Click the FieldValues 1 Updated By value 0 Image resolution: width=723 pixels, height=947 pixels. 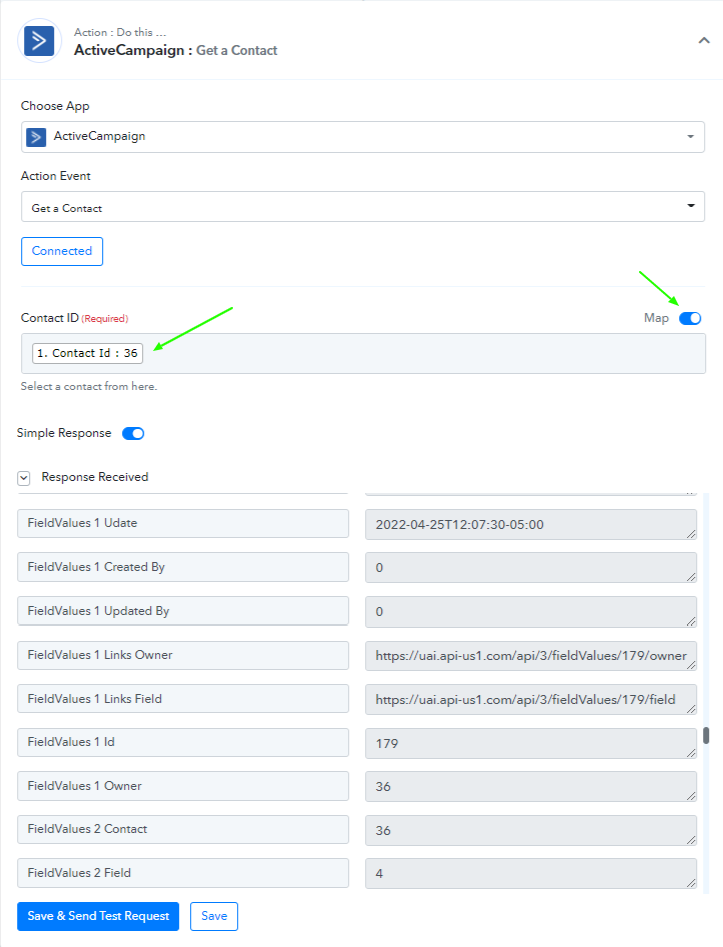coord(530,612)
